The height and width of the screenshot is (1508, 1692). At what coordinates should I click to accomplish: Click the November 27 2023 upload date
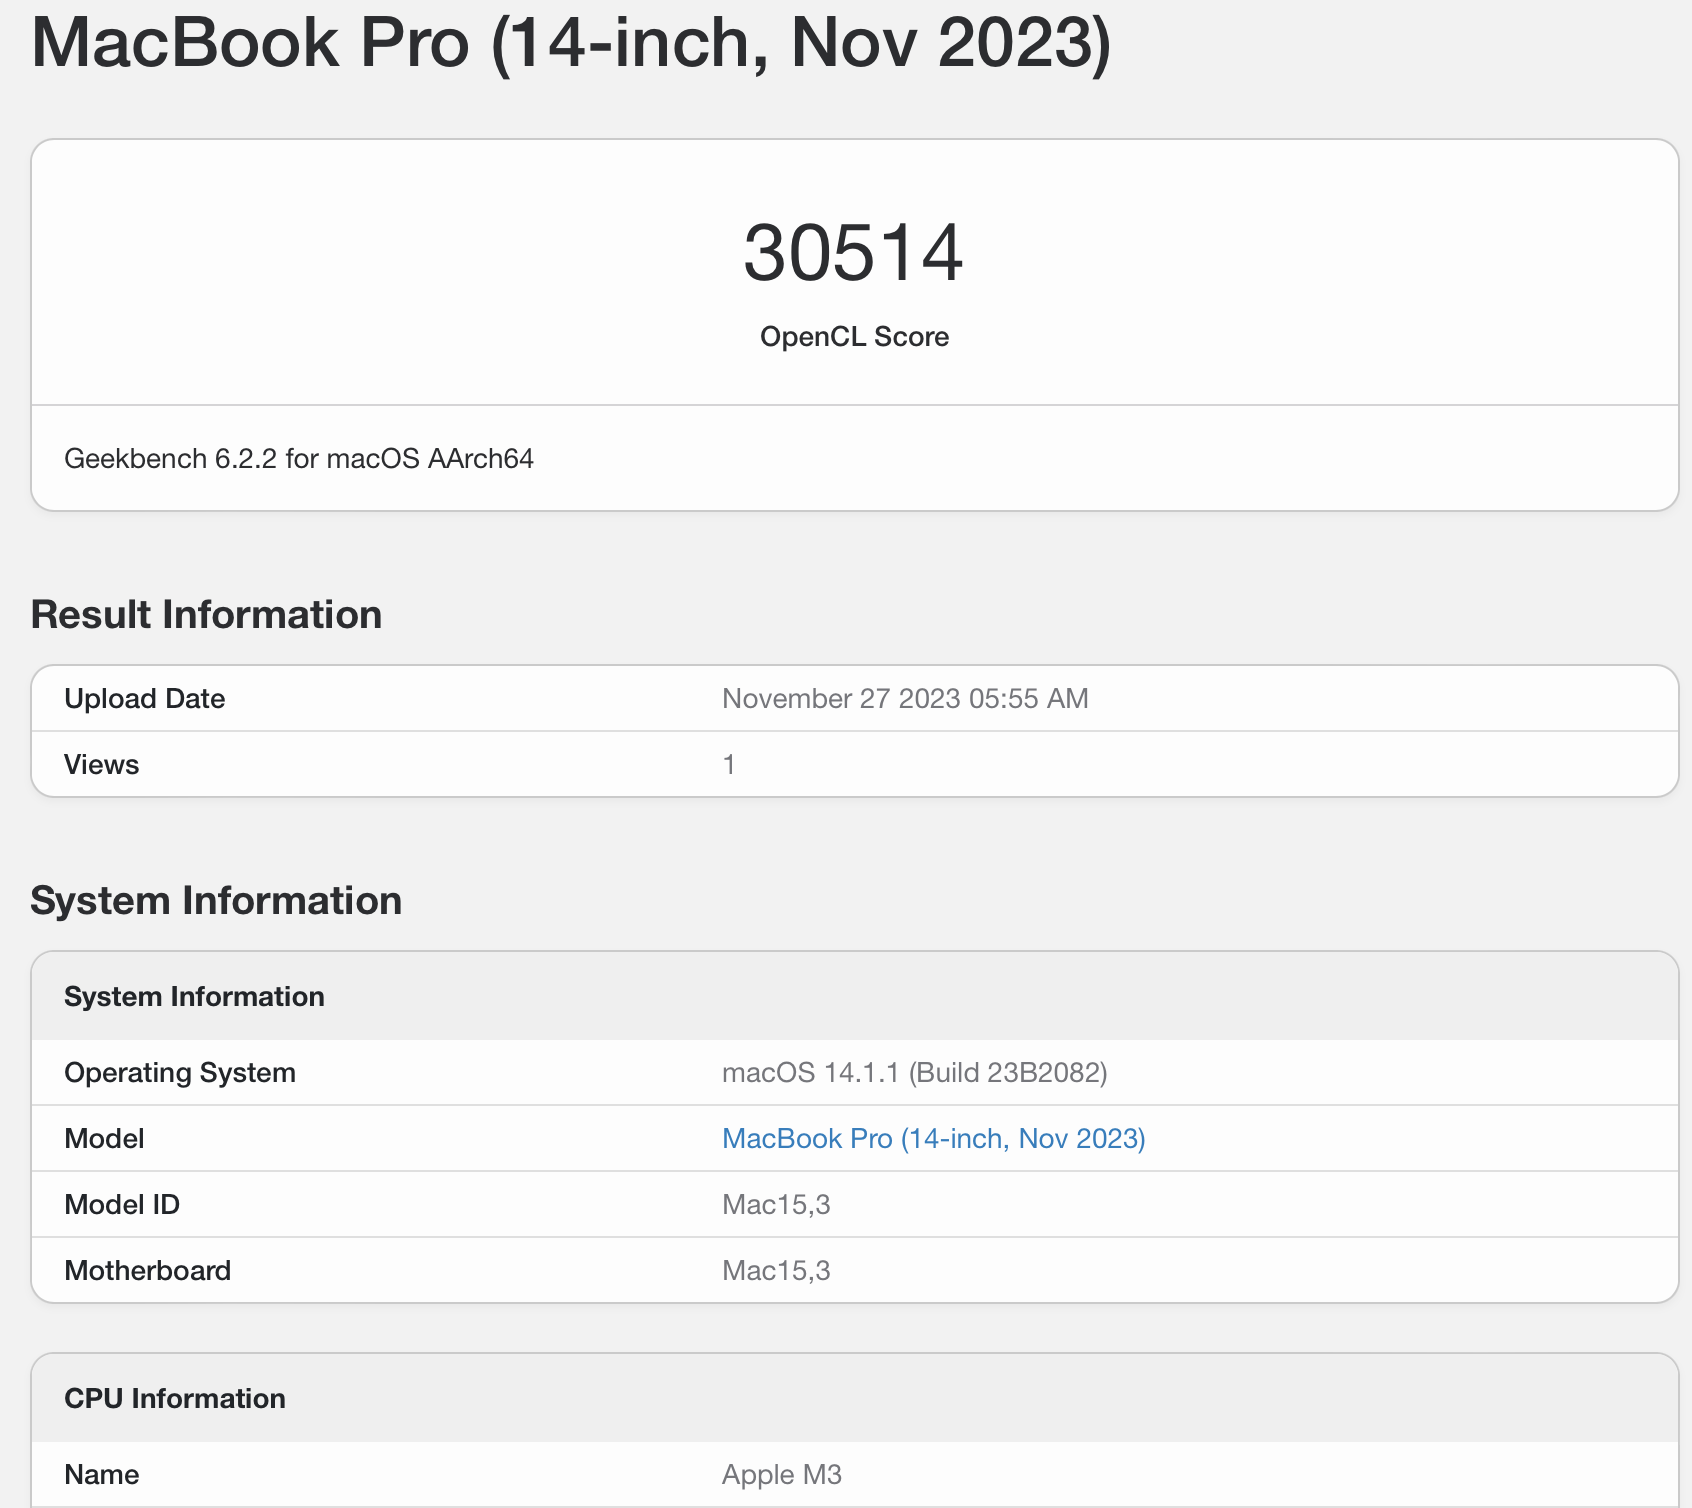pyautogui.click(x=905, y=698)
